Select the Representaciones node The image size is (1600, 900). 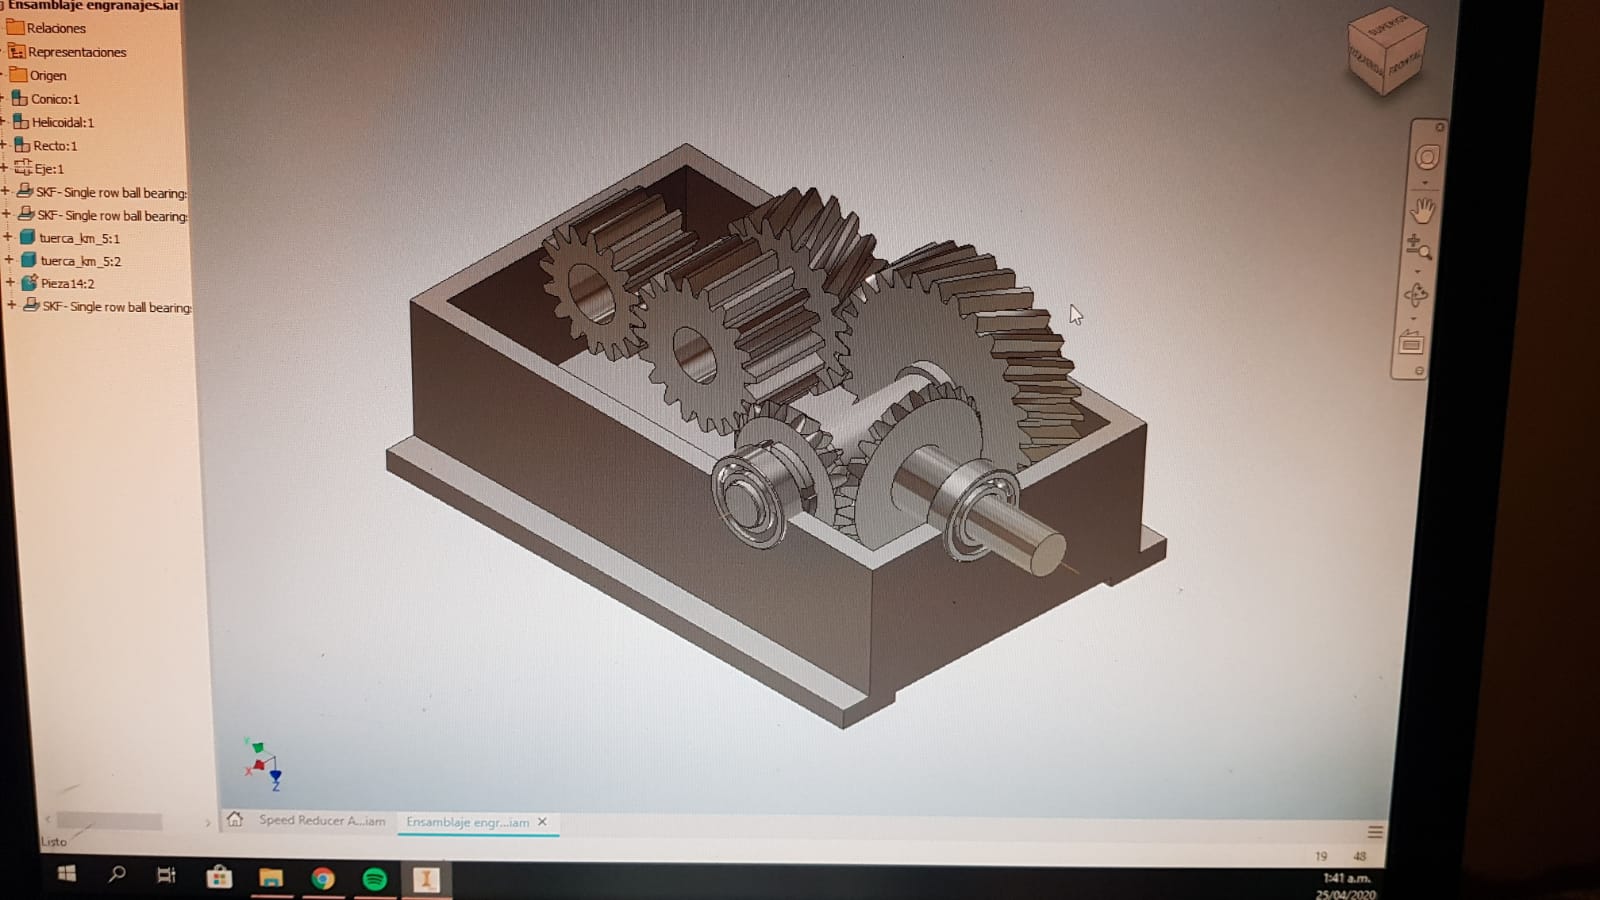77,52
